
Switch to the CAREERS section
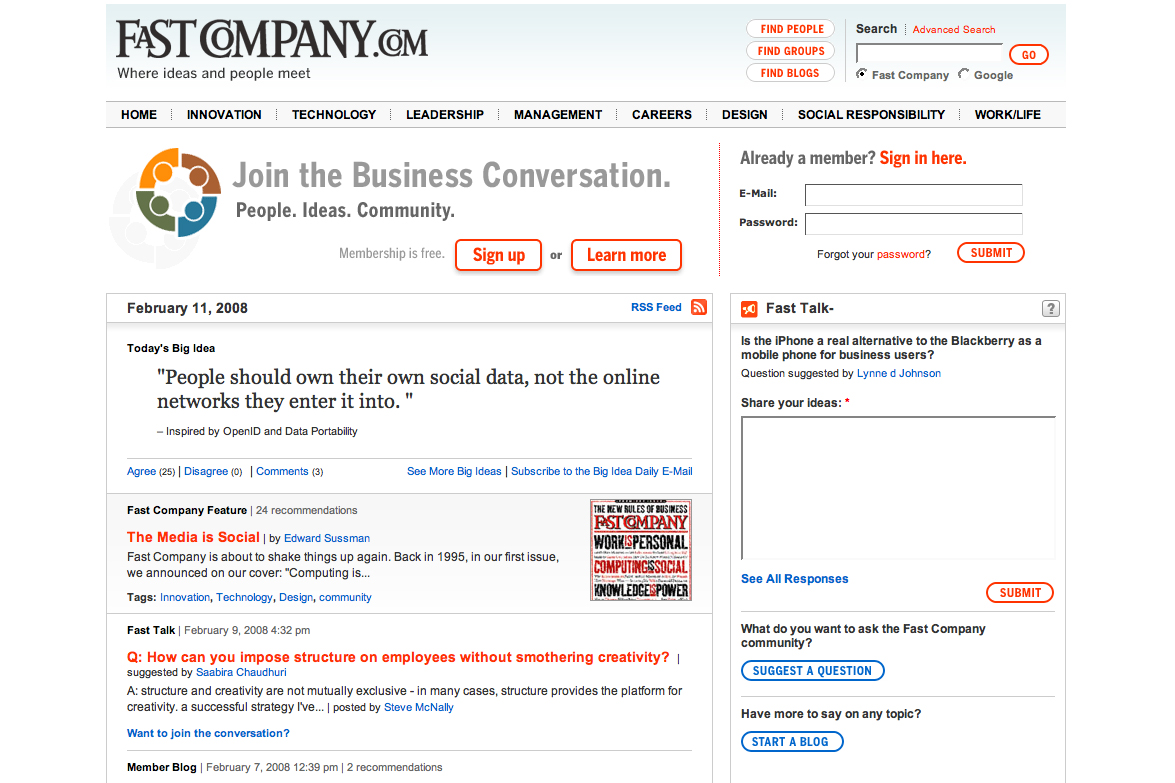(x=661, y=114)
